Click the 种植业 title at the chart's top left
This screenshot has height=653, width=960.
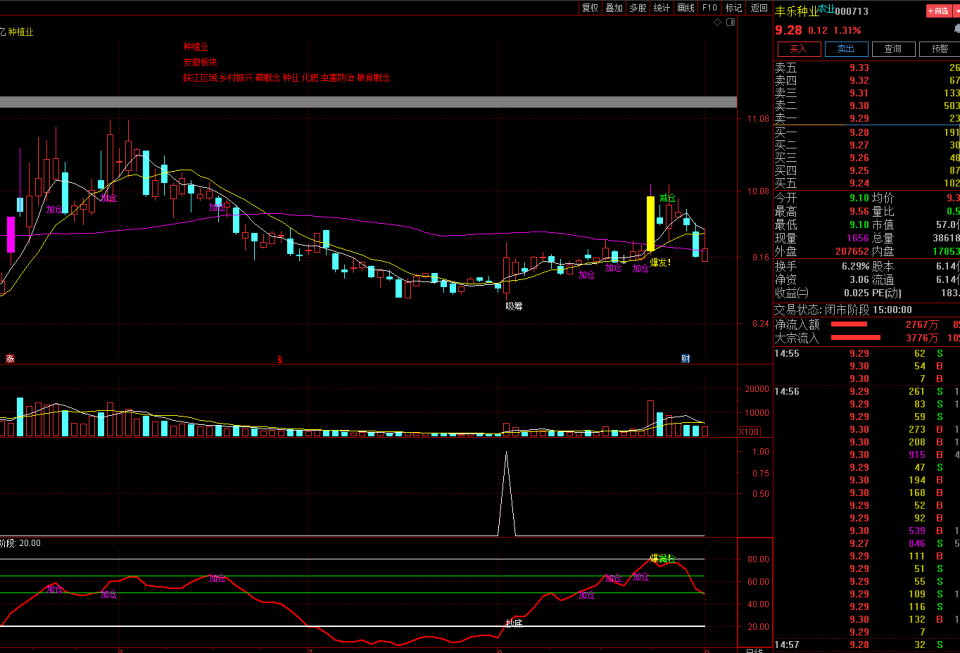pyautogui.click(x=21, y=32)
